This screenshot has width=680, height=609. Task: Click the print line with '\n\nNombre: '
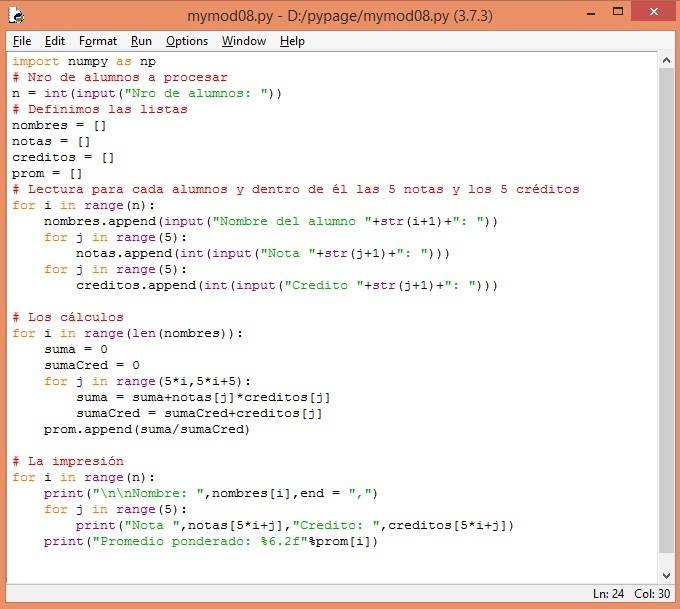pyautogui.click(x=211, y=494)
